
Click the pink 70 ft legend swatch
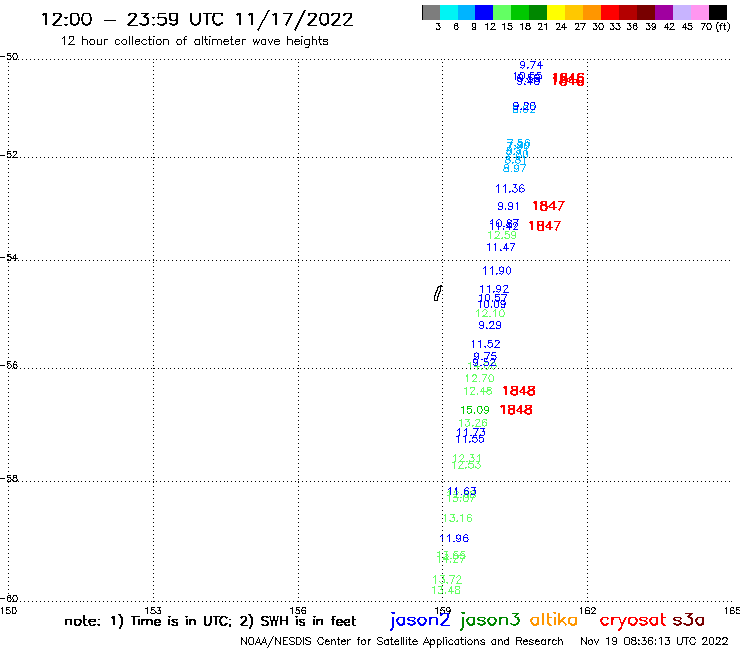698,12
